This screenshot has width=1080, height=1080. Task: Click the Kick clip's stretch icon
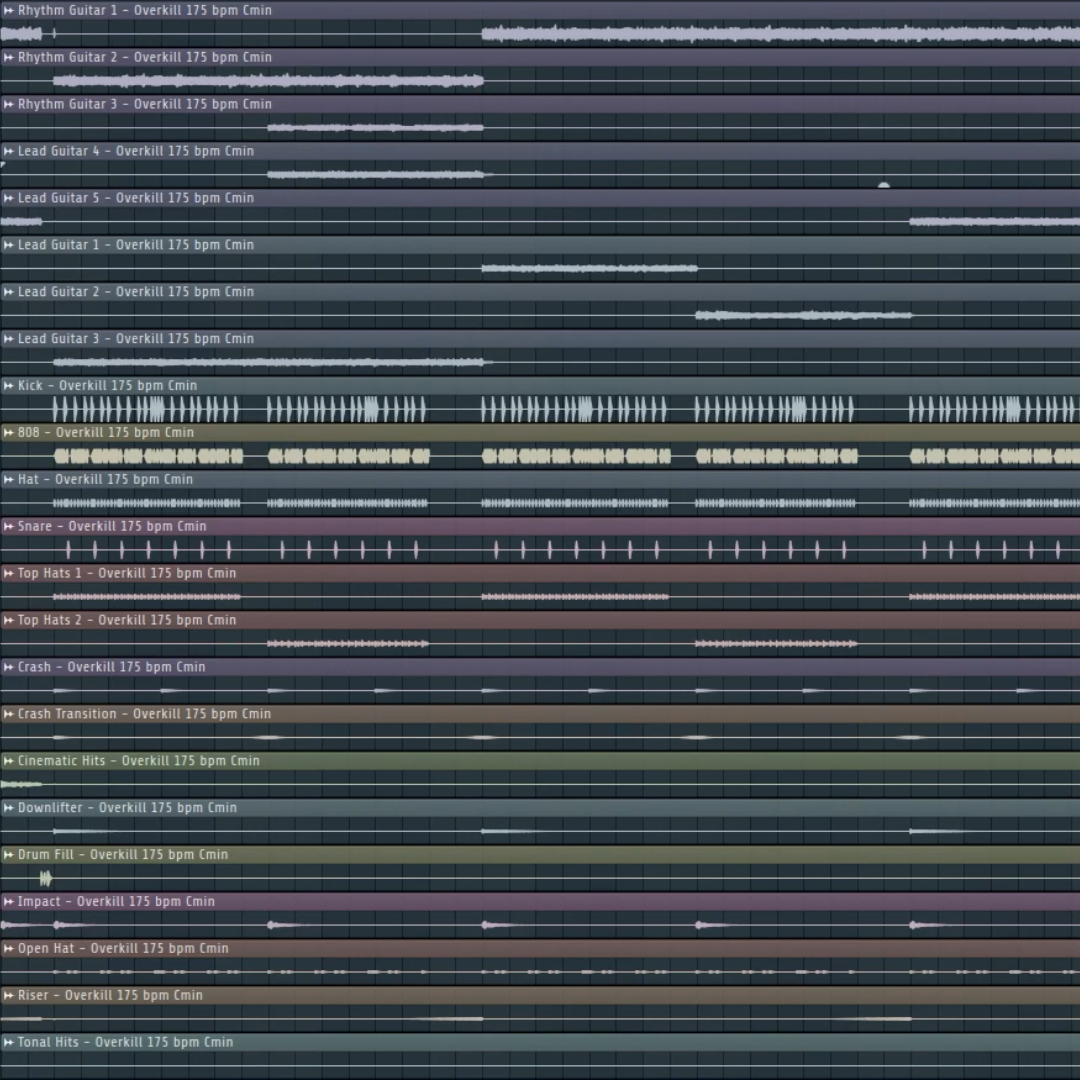(9, 386)
